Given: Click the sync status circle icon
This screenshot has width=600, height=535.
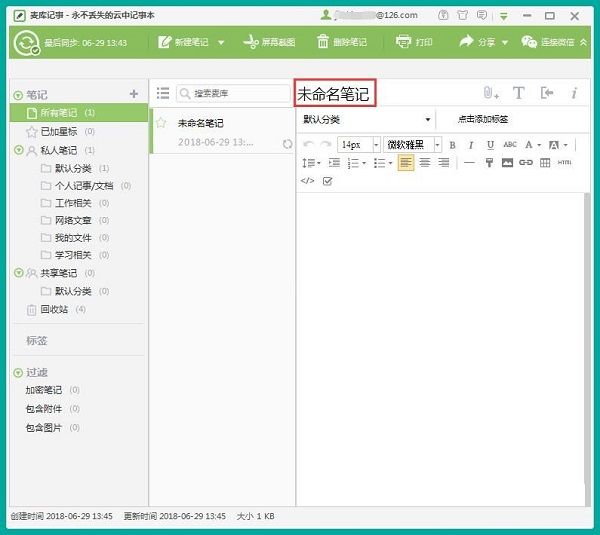Looking at the screenshot, I should tap(26, 42).
